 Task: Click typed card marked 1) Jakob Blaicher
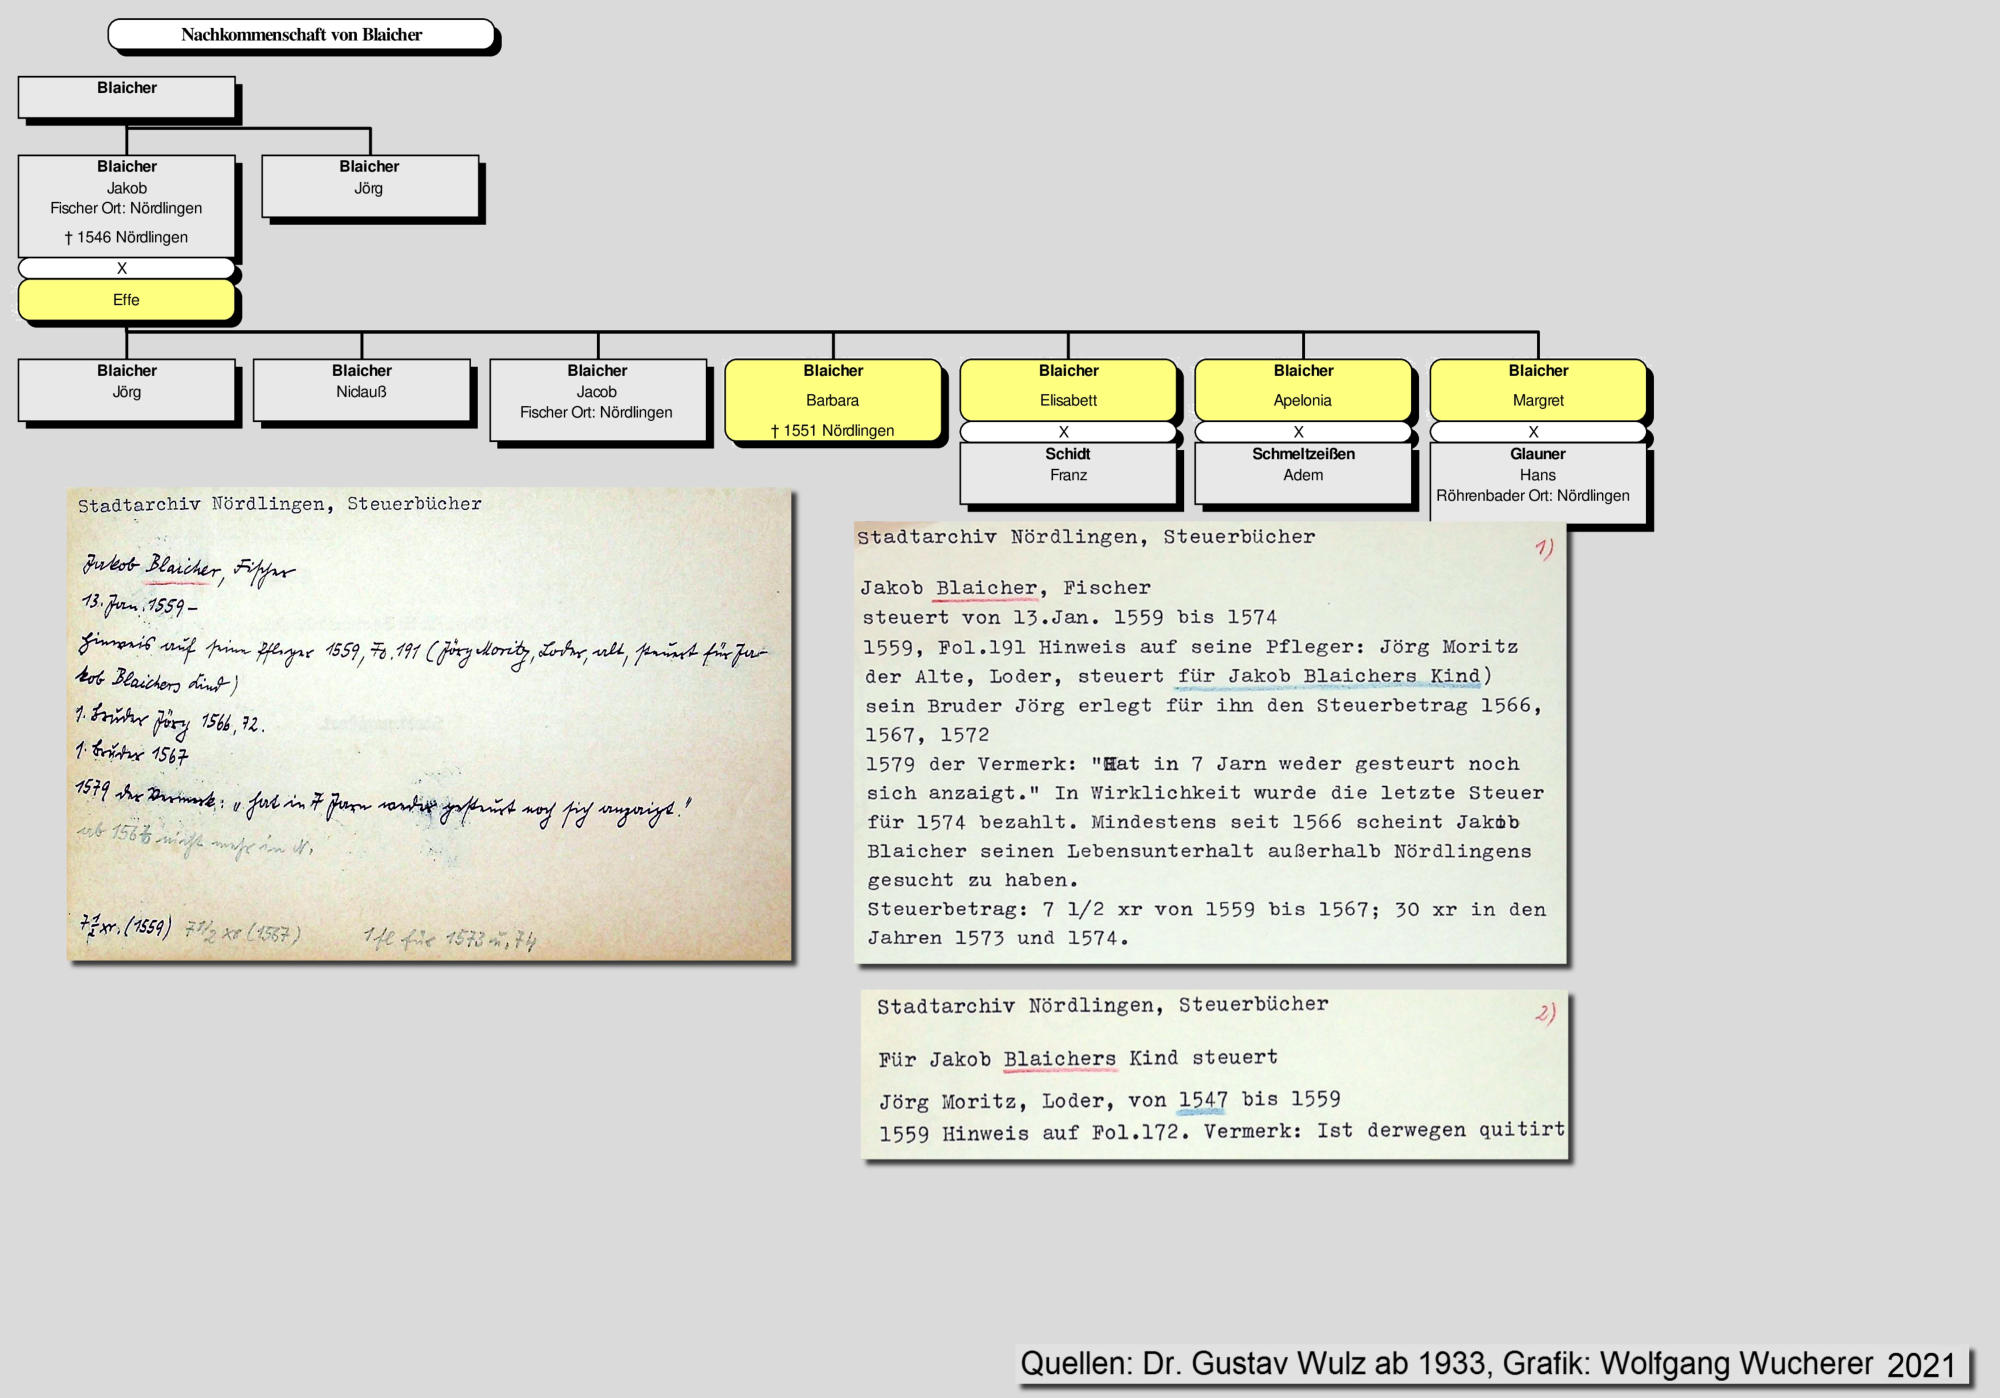pos(1210,742)
